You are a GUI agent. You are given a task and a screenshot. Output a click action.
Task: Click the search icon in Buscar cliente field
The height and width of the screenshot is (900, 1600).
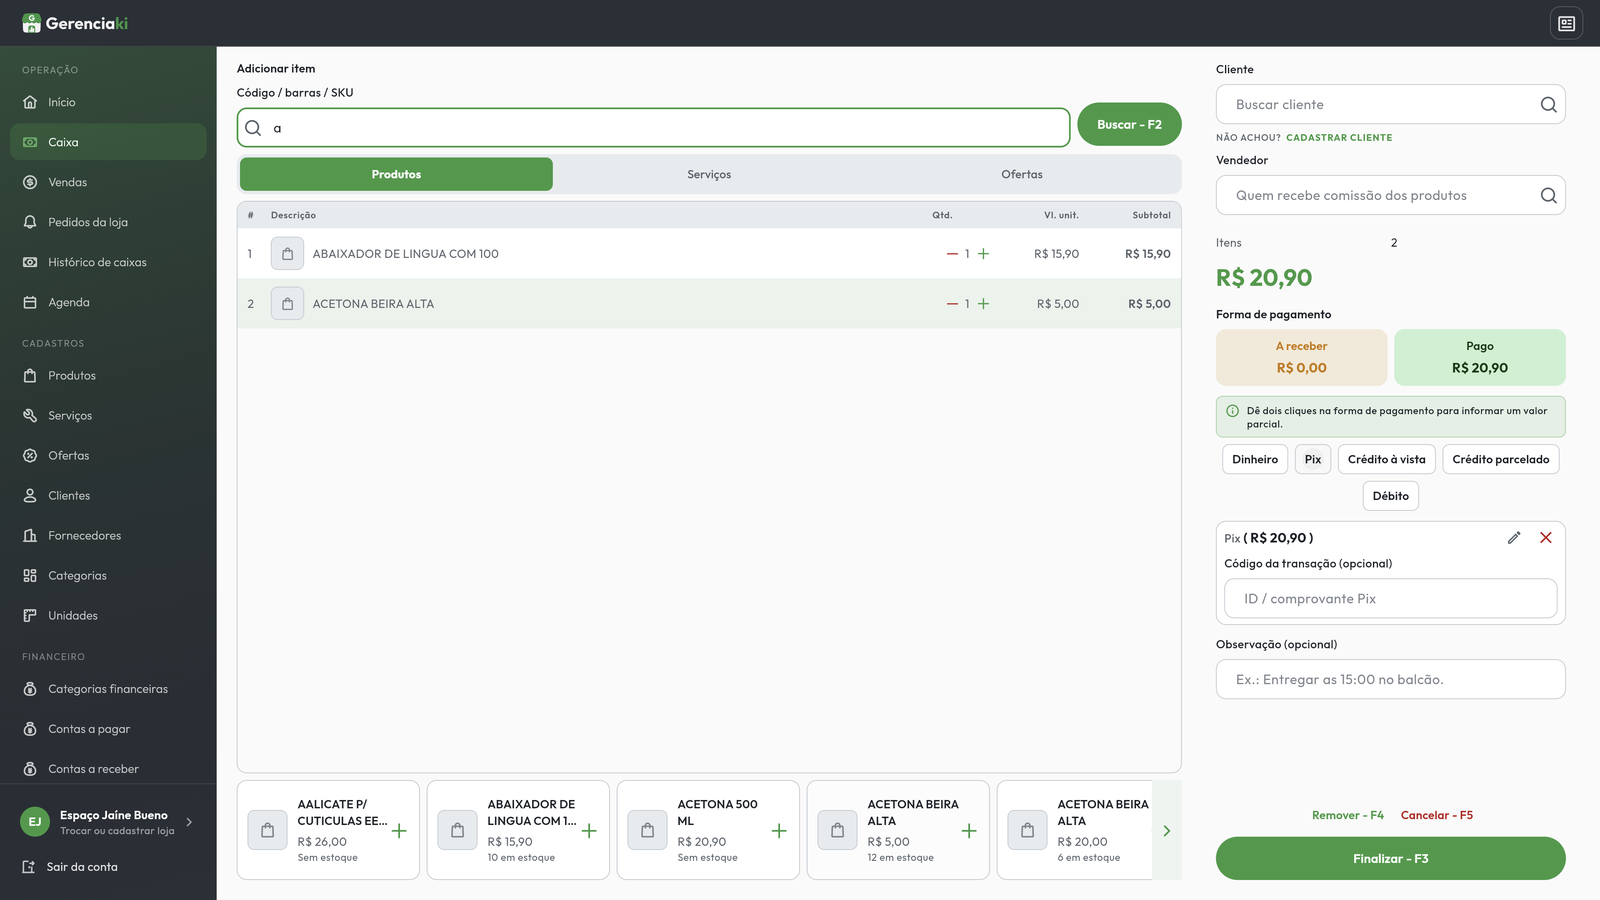point(1548,104)
